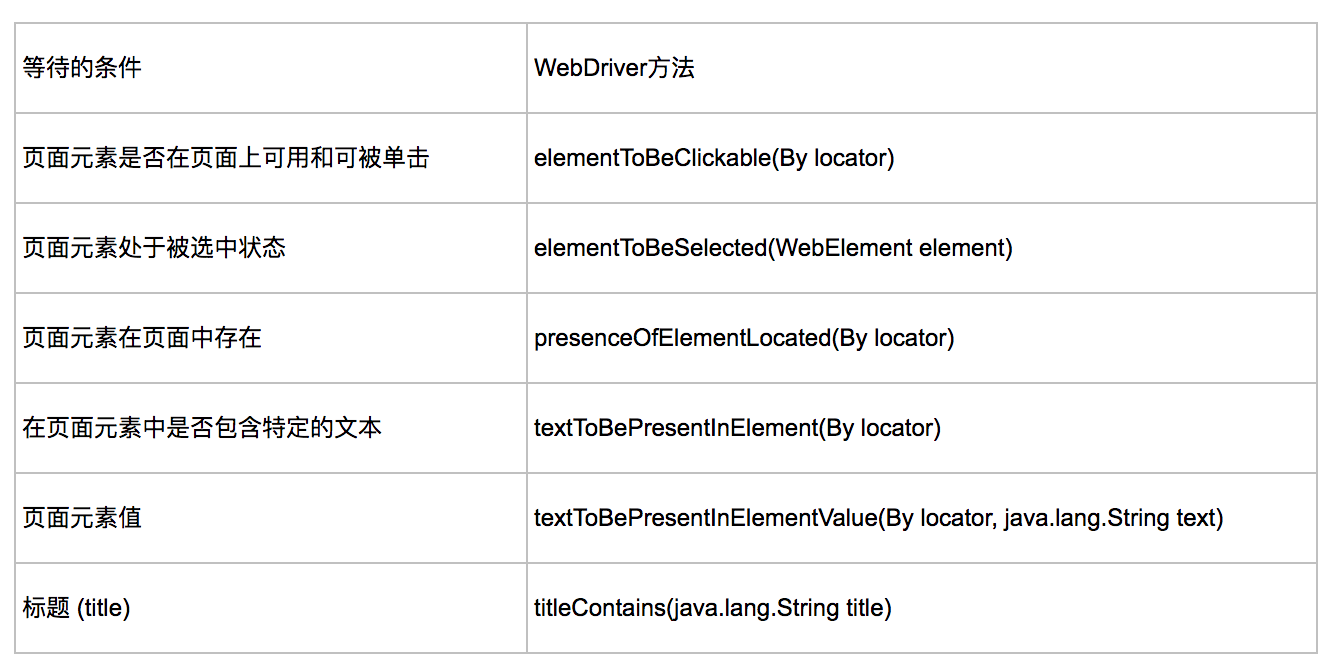Select the elementToBeClickable(By locator) cell
Viewport: 1336px width, 668px height.
(922, 158)
